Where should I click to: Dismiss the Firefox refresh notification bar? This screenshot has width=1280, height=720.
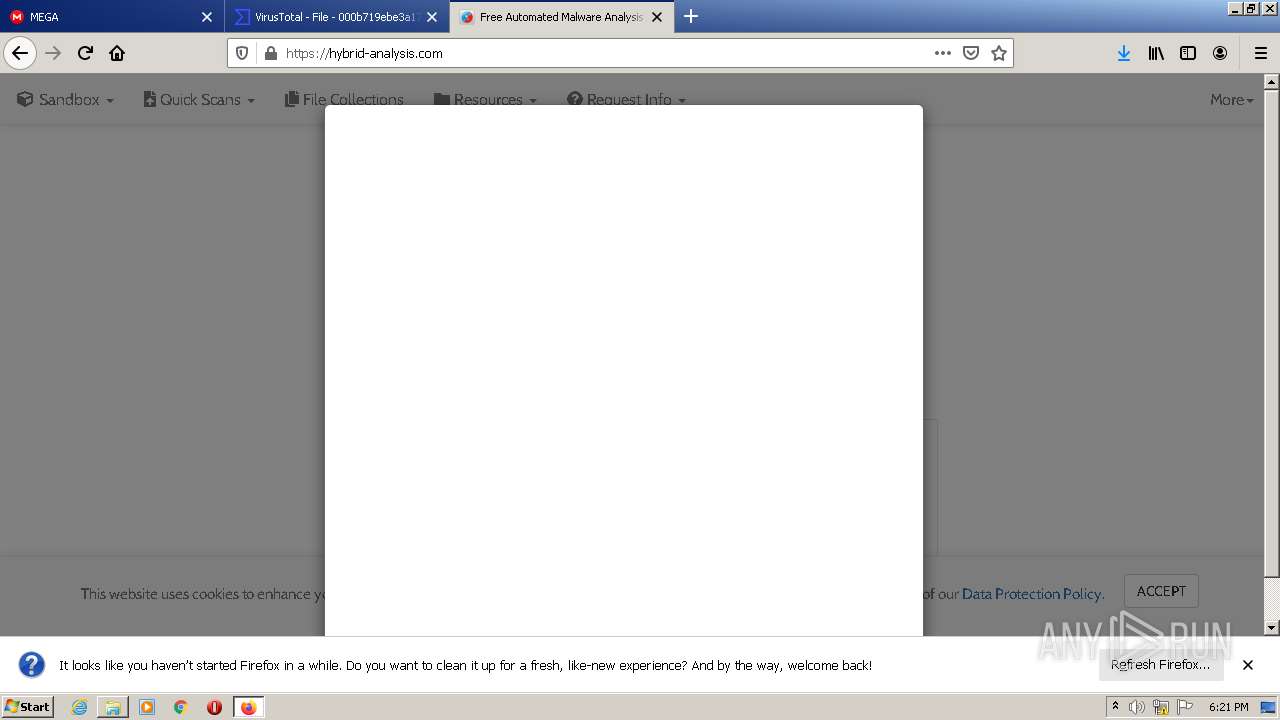(x=1248, y=665)
